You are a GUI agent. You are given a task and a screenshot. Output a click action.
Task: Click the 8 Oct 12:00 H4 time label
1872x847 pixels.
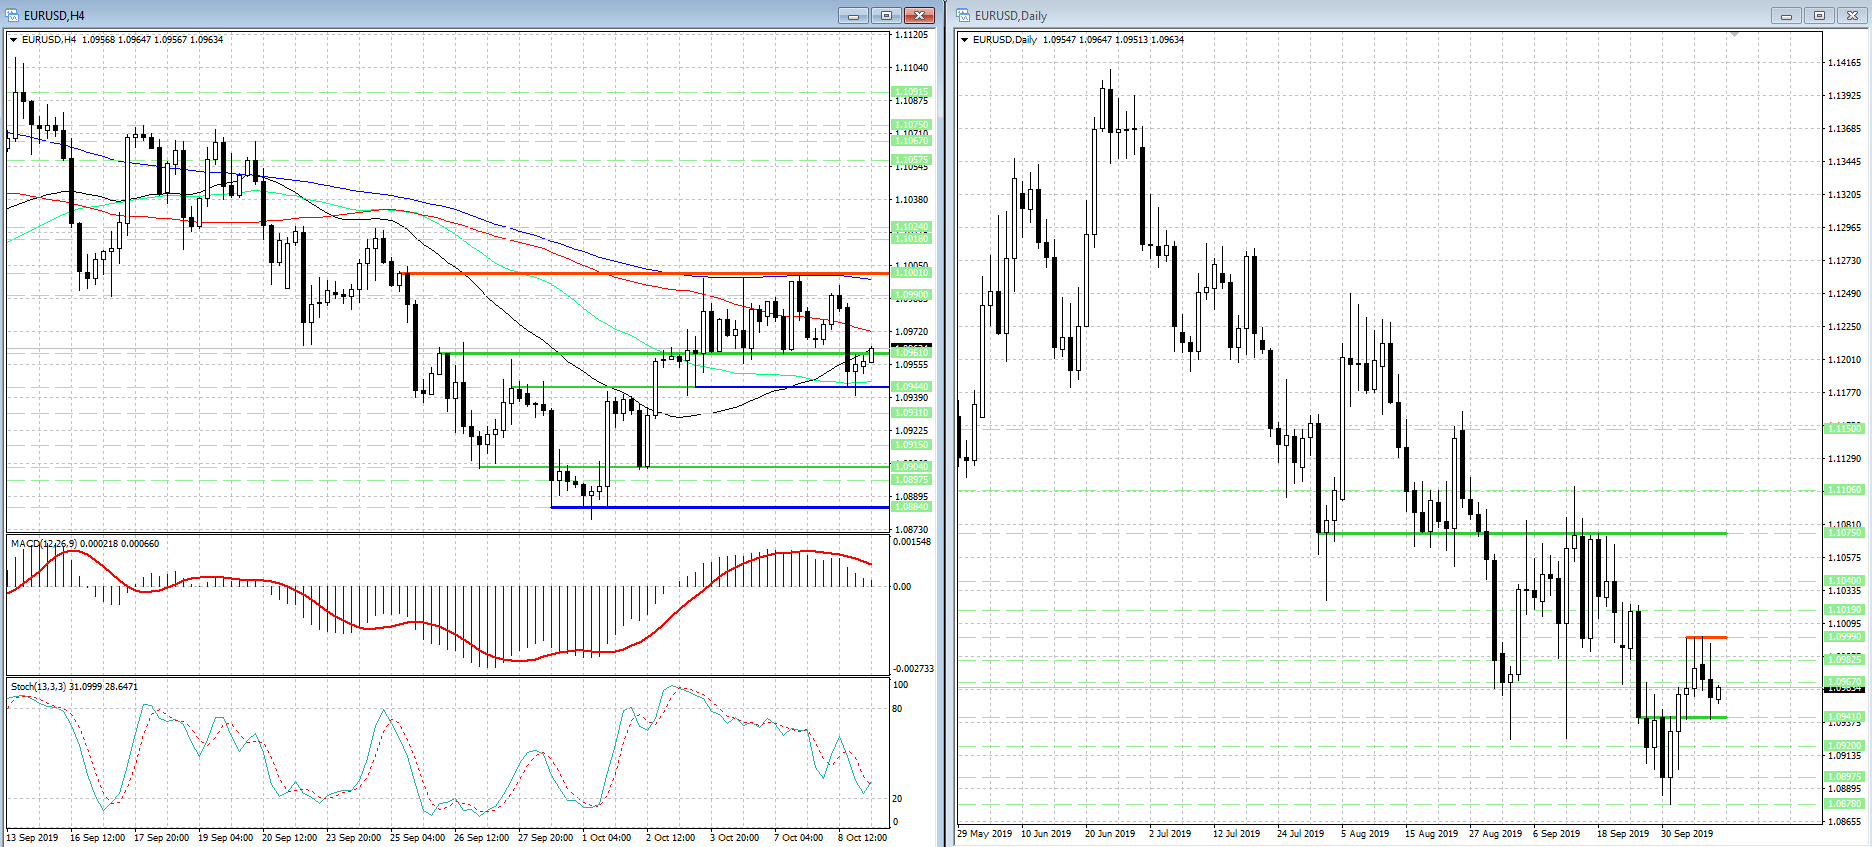[862, 838]
